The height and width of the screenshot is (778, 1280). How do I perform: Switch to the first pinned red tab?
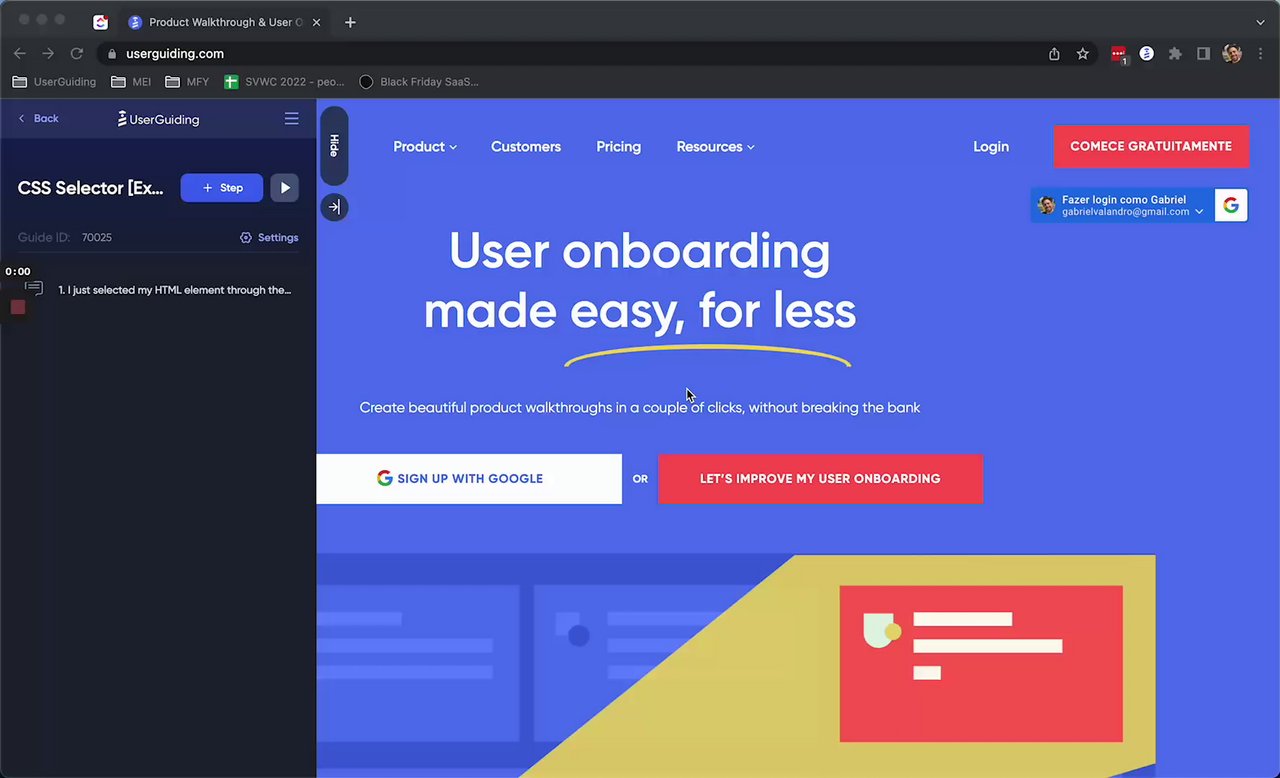coord(100,22)
